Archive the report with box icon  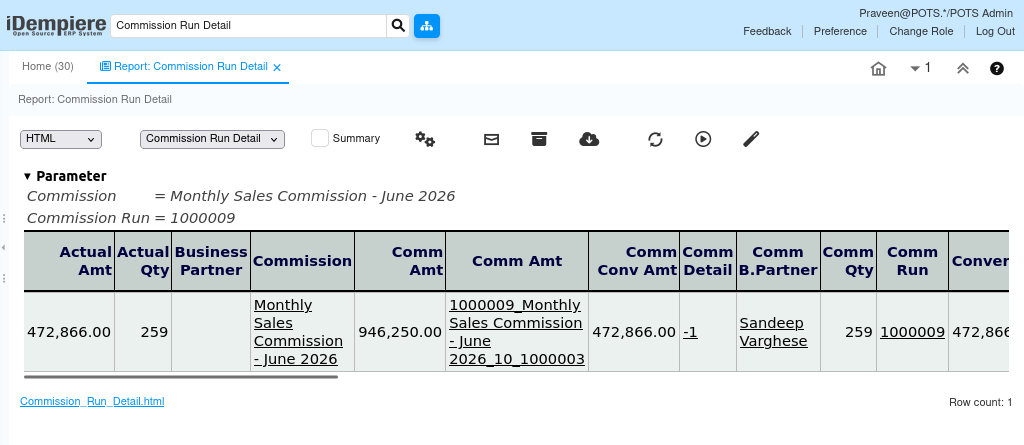coord(539,139)
